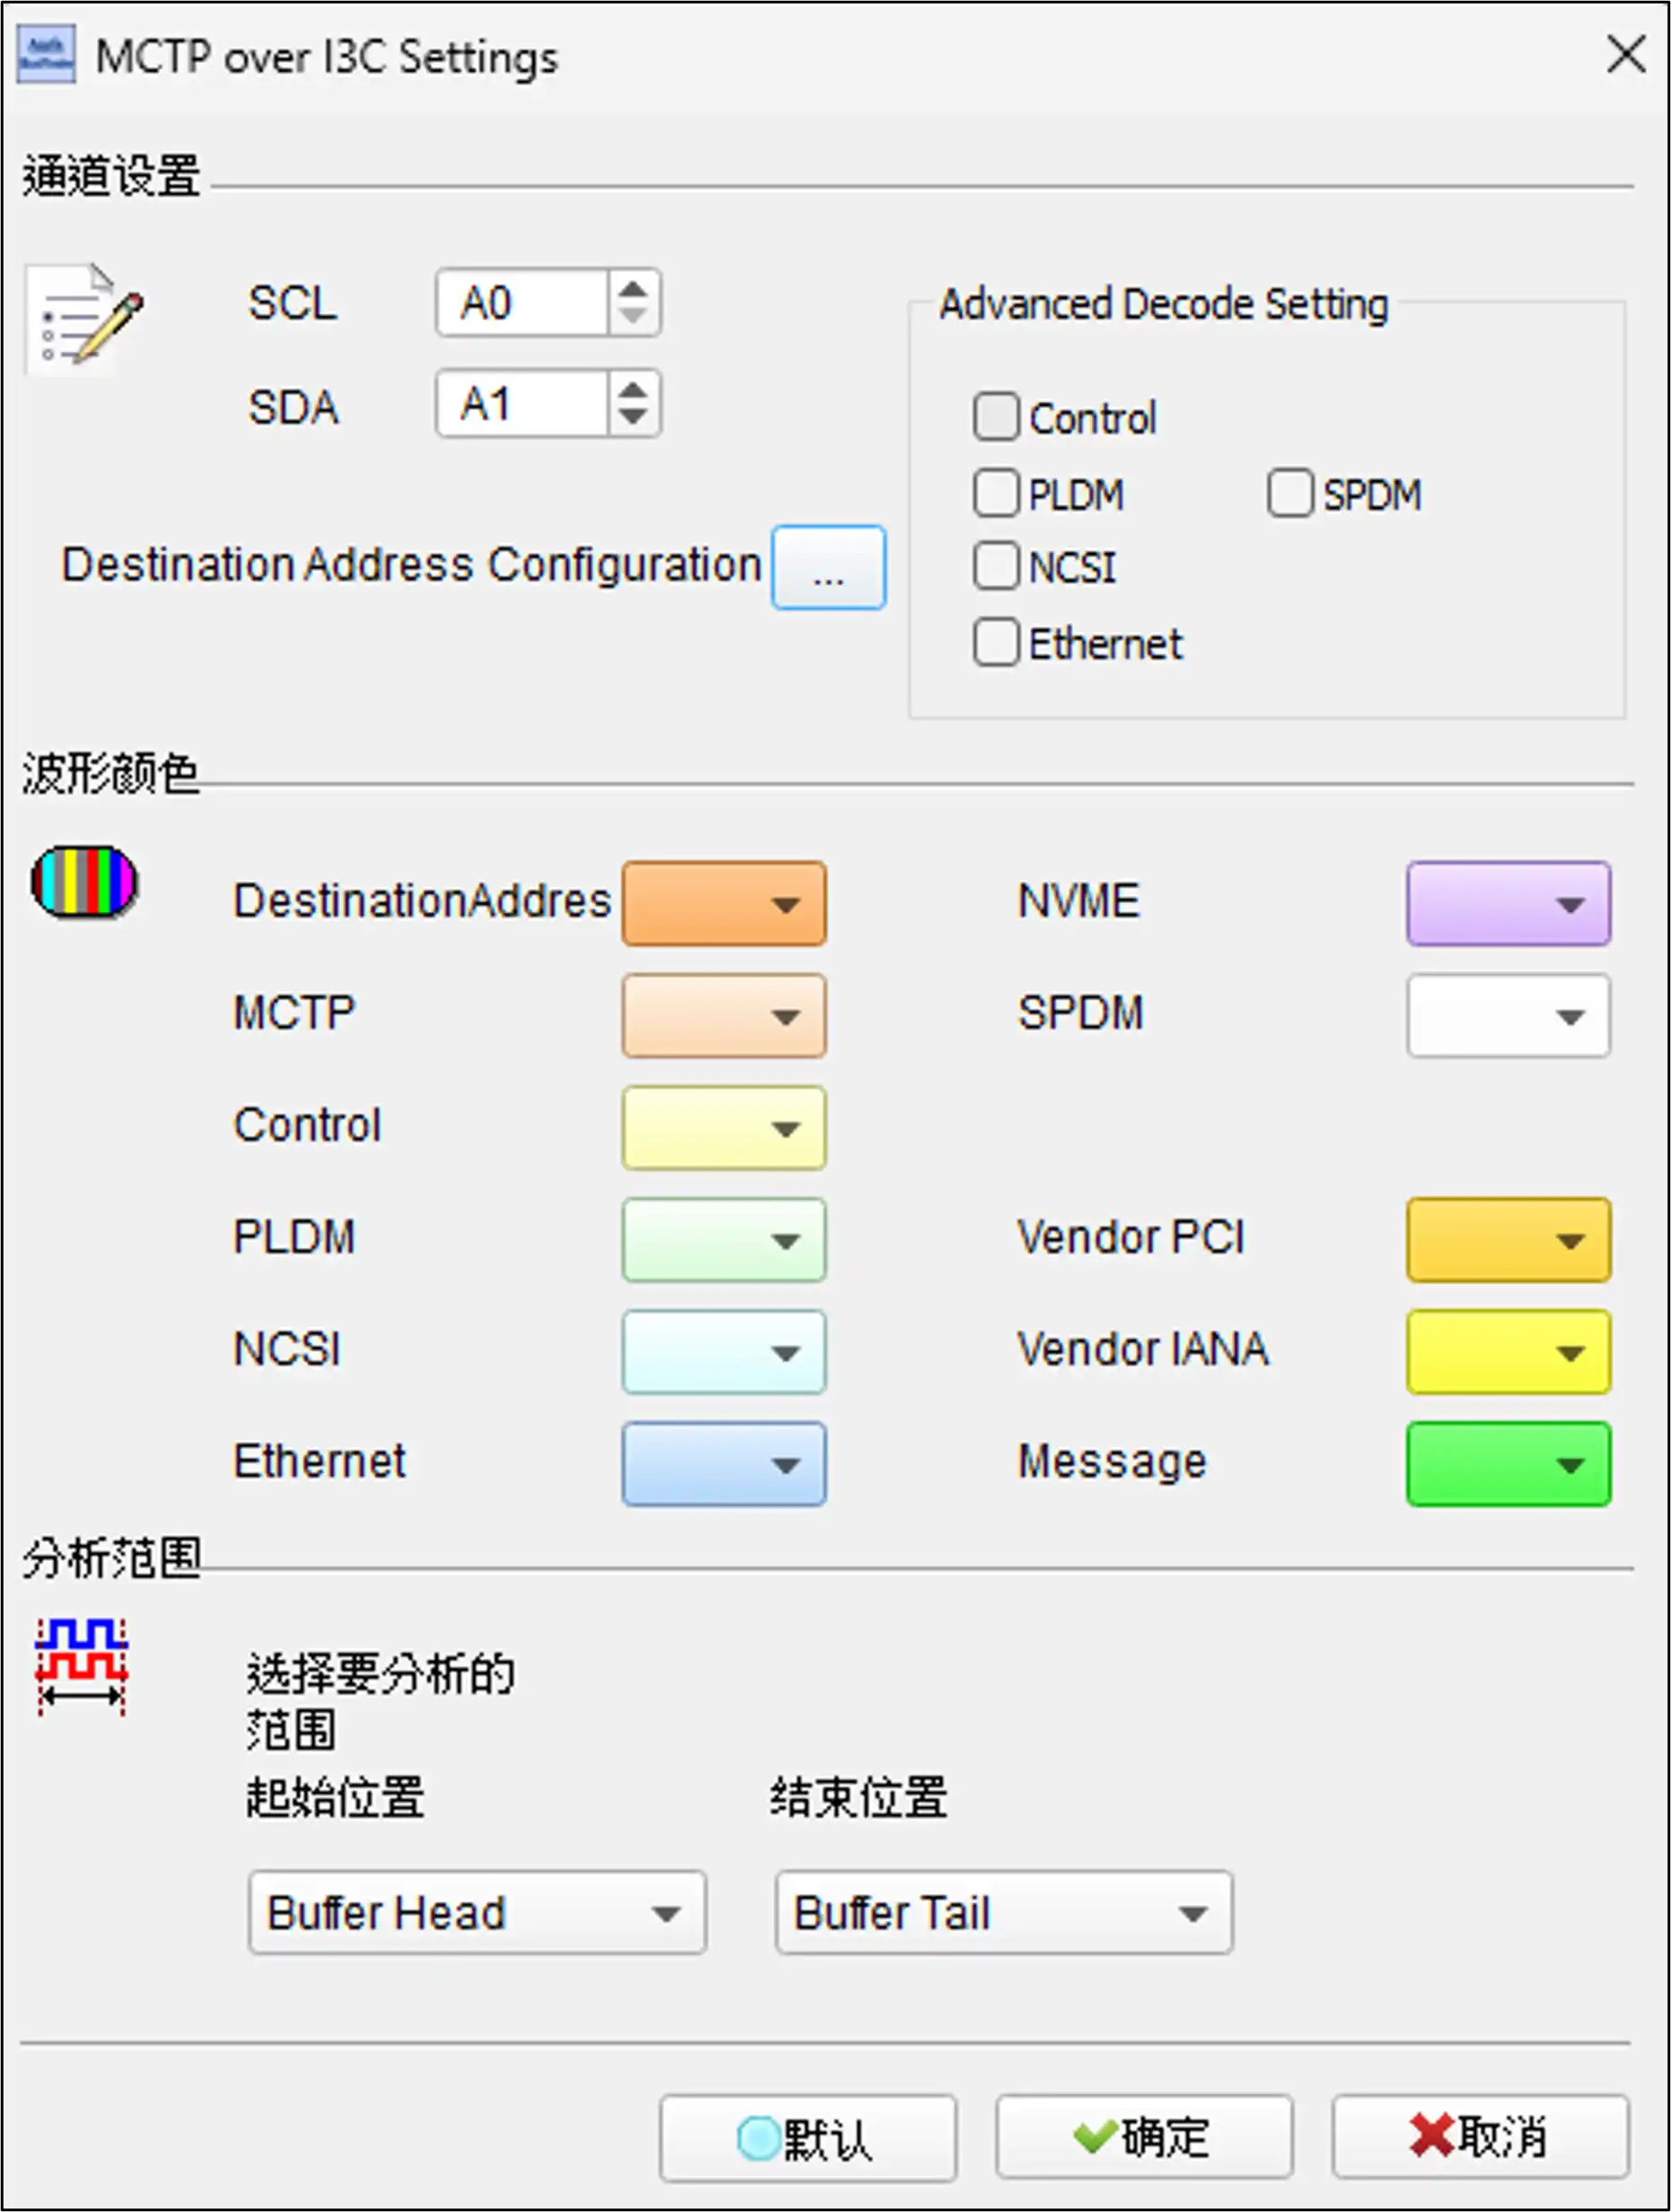Click the app icon in title bar
Image resolution: width=1671 pixels, height=2212 pixels.
coord(46,56)
